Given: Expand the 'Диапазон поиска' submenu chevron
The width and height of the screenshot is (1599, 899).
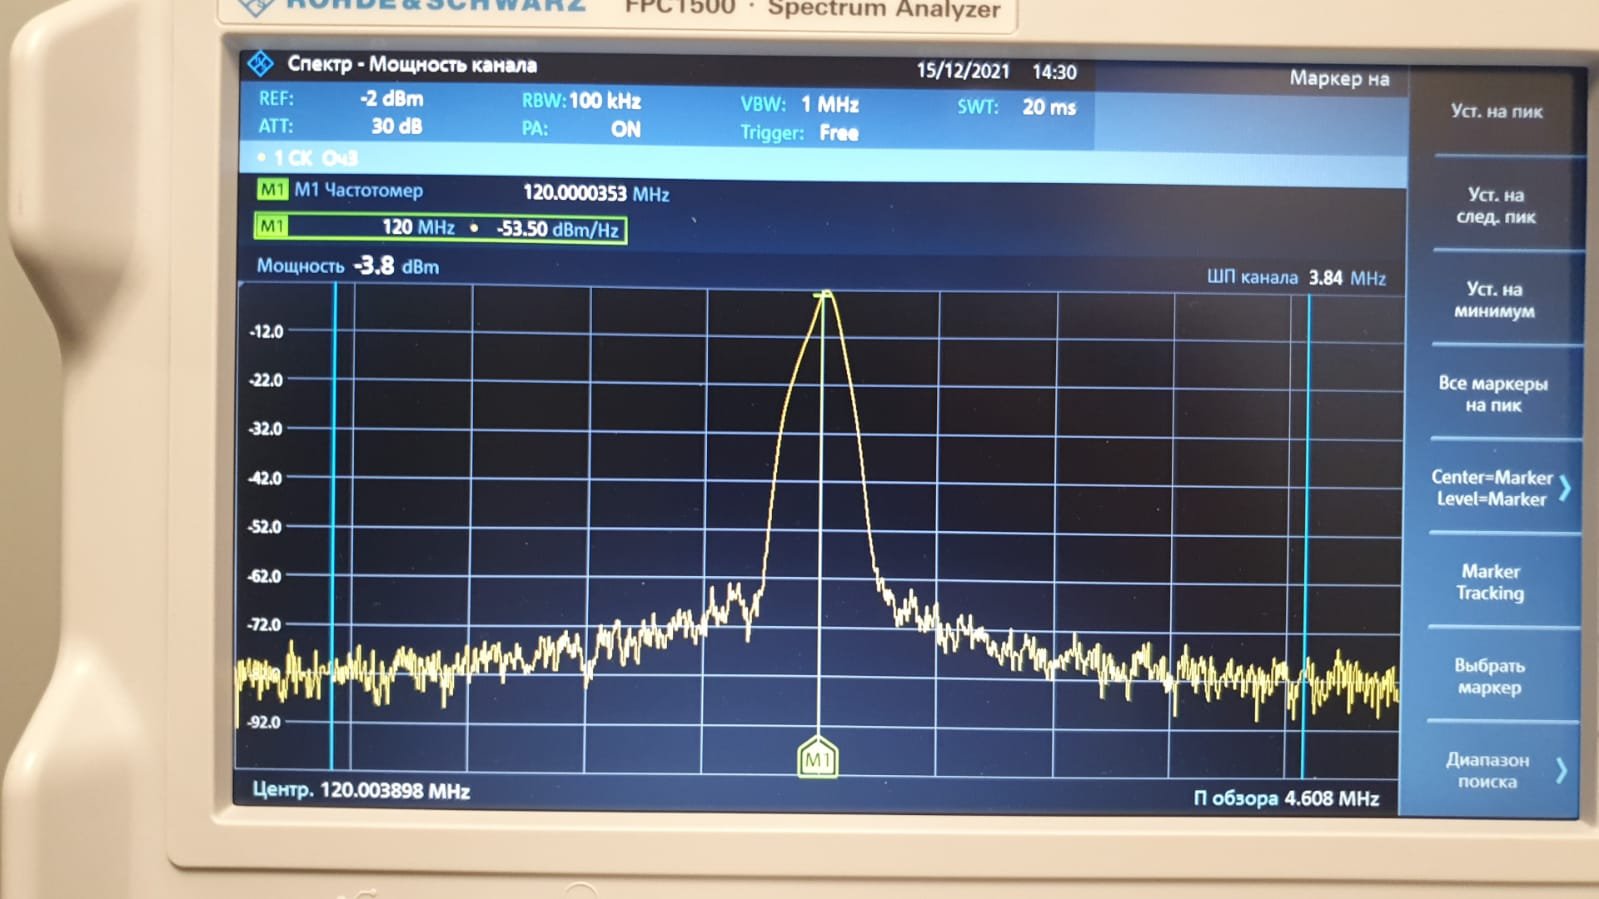Looking at the screenshot, I should point(1561,770).
